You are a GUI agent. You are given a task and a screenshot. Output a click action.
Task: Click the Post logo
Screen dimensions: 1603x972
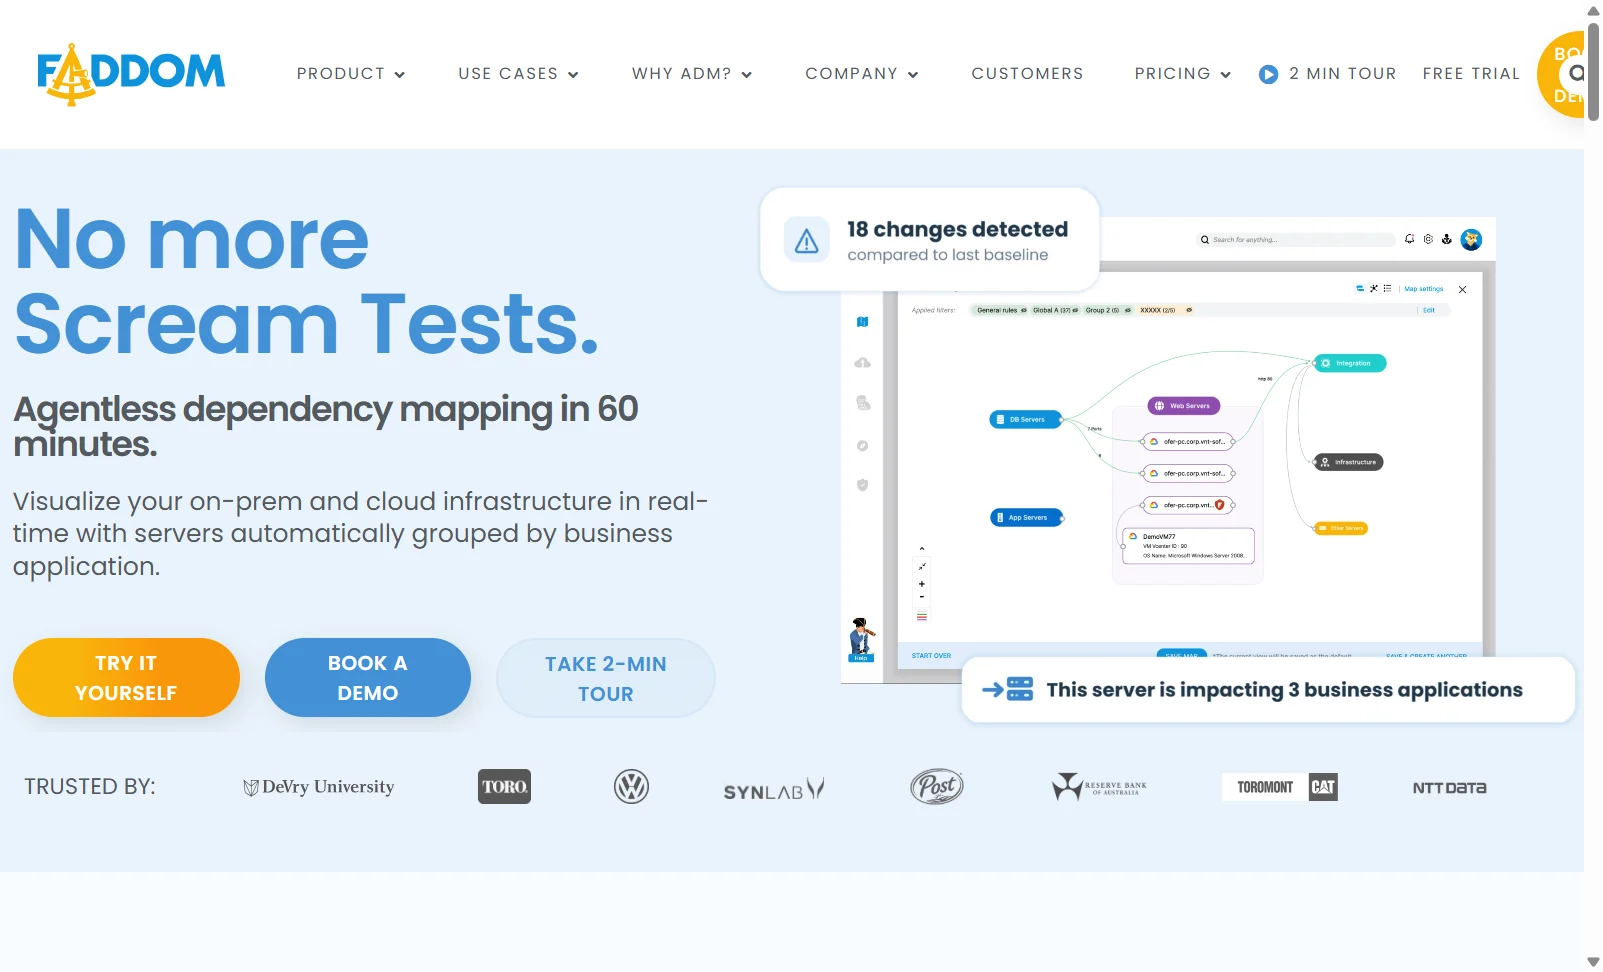pos(937,787)
